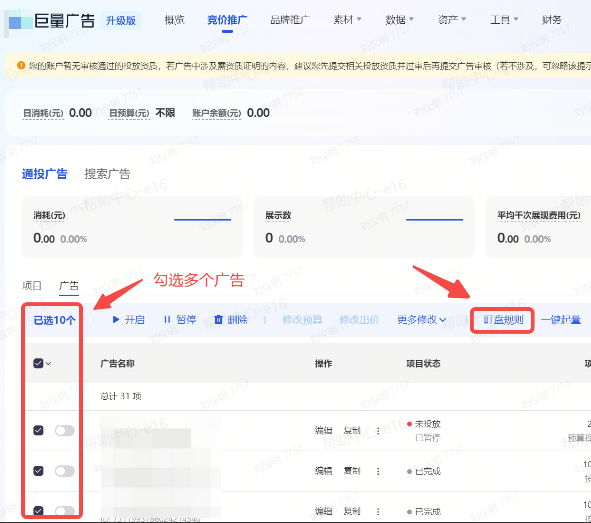Open the 品牌推广 navigation item
Screen dimensions: 591x523
[290, 20]
